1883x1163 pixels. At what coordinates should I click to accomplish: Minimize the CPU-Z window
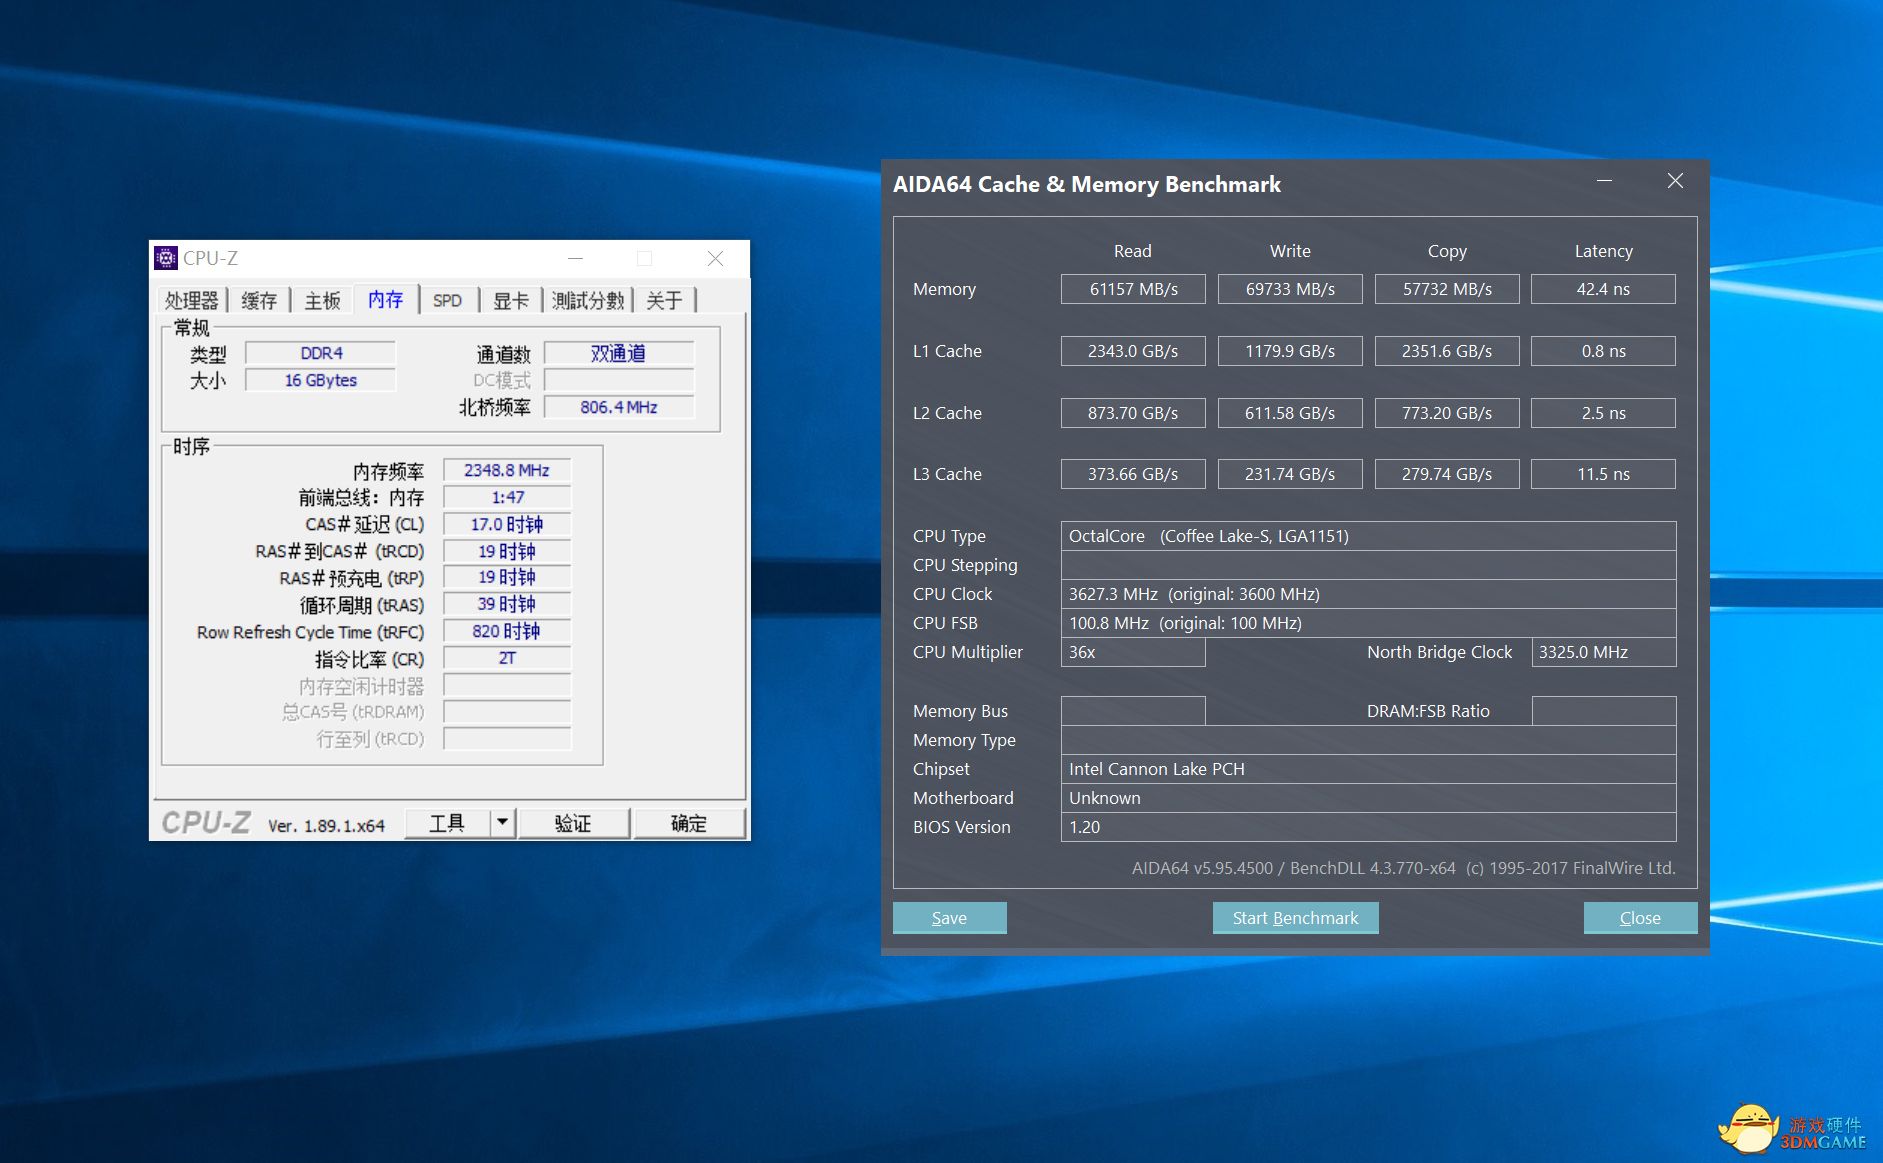pos(575,258)
